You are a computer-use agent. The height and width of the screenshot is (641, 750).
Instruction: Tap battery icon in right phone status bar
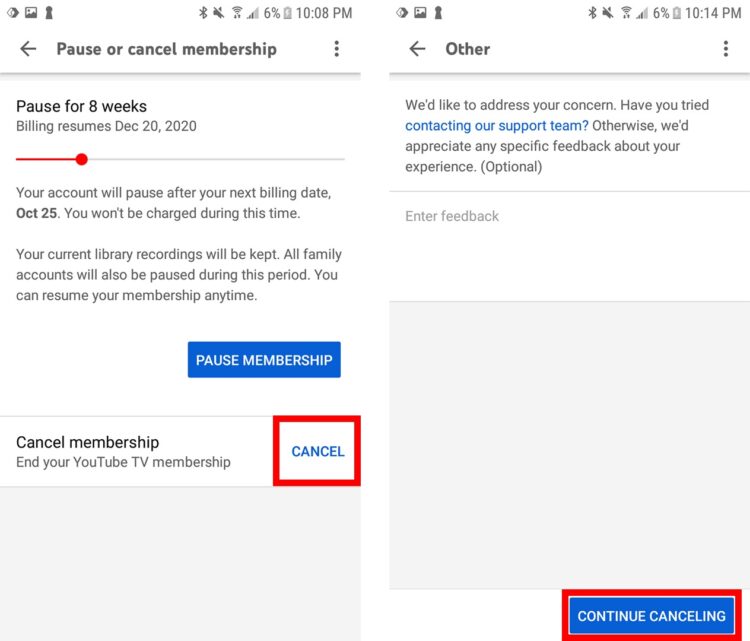click(x=677, y=13)
